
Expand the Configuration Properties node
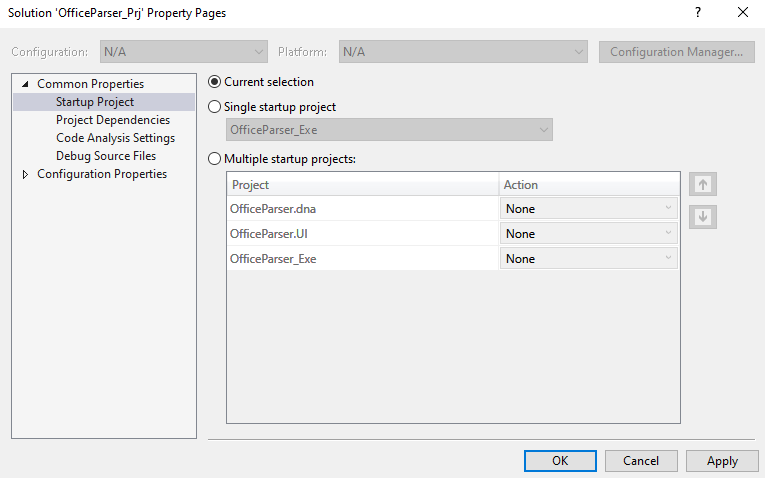[25, 174]
